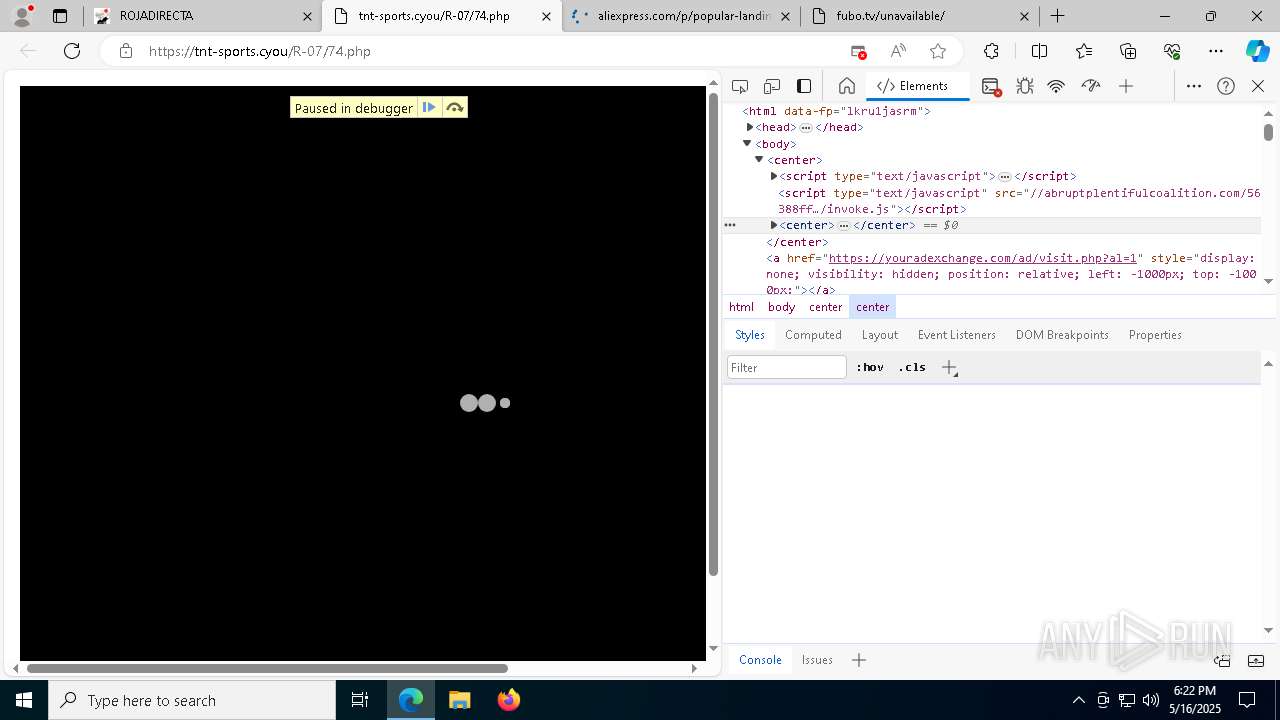This screenshot has width=1280, height=720.
Task: Open Firefox from the taskbar
Action: tap(509, 700)
